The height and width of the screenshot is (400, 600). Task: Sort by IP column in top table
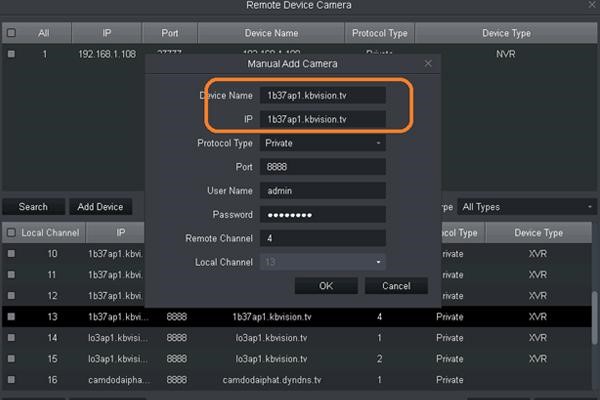107,33
